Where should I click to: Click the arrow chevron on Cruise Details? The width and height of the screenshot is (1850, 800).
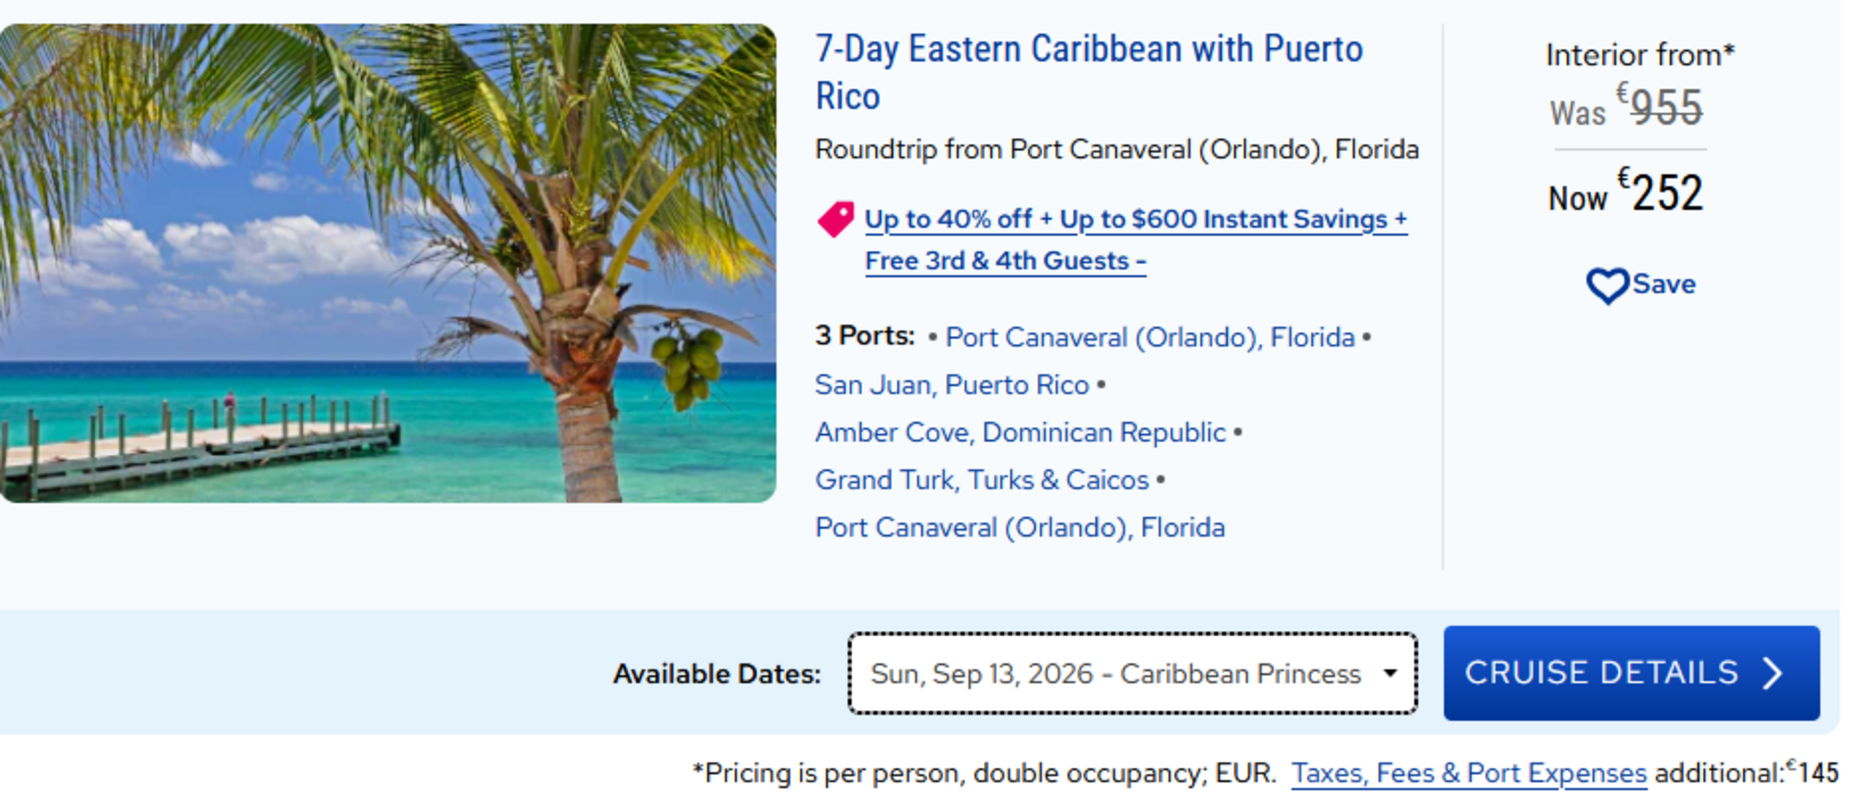click(x=1774, y=673)
